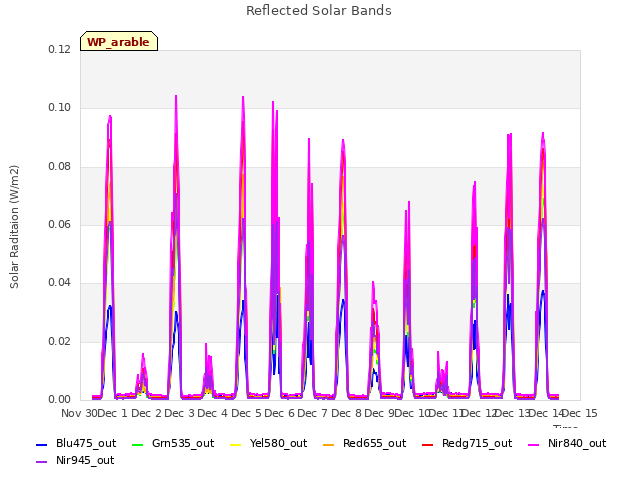The image size is (640, 480).
Task: Click the Dec 4 x-axis date label
Action: pyautogui.click(x=213, y=413)
